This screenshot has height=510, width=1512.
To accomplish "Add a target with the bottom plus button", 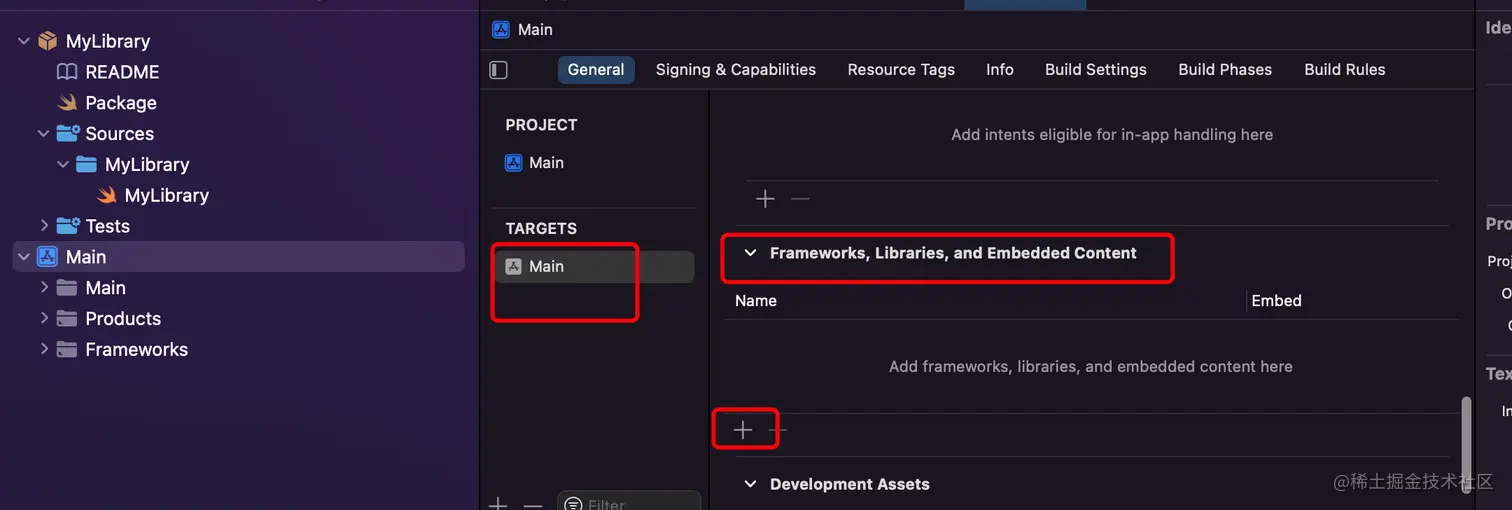I will click(498, 504).
